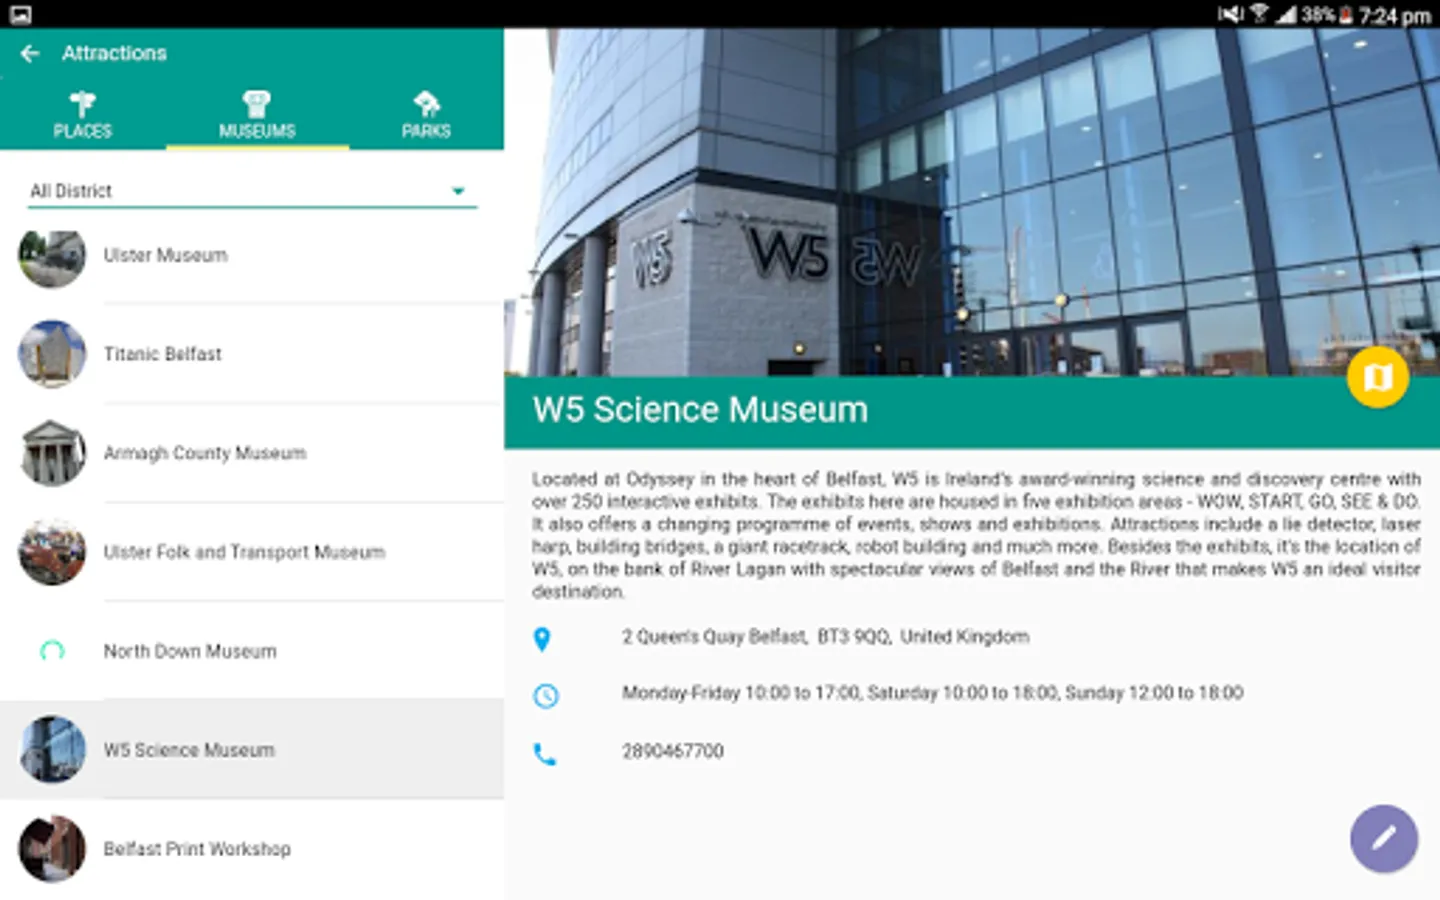Click phone number 2890467700
This screenshot has width=1440, height=900.
point(672,751)
